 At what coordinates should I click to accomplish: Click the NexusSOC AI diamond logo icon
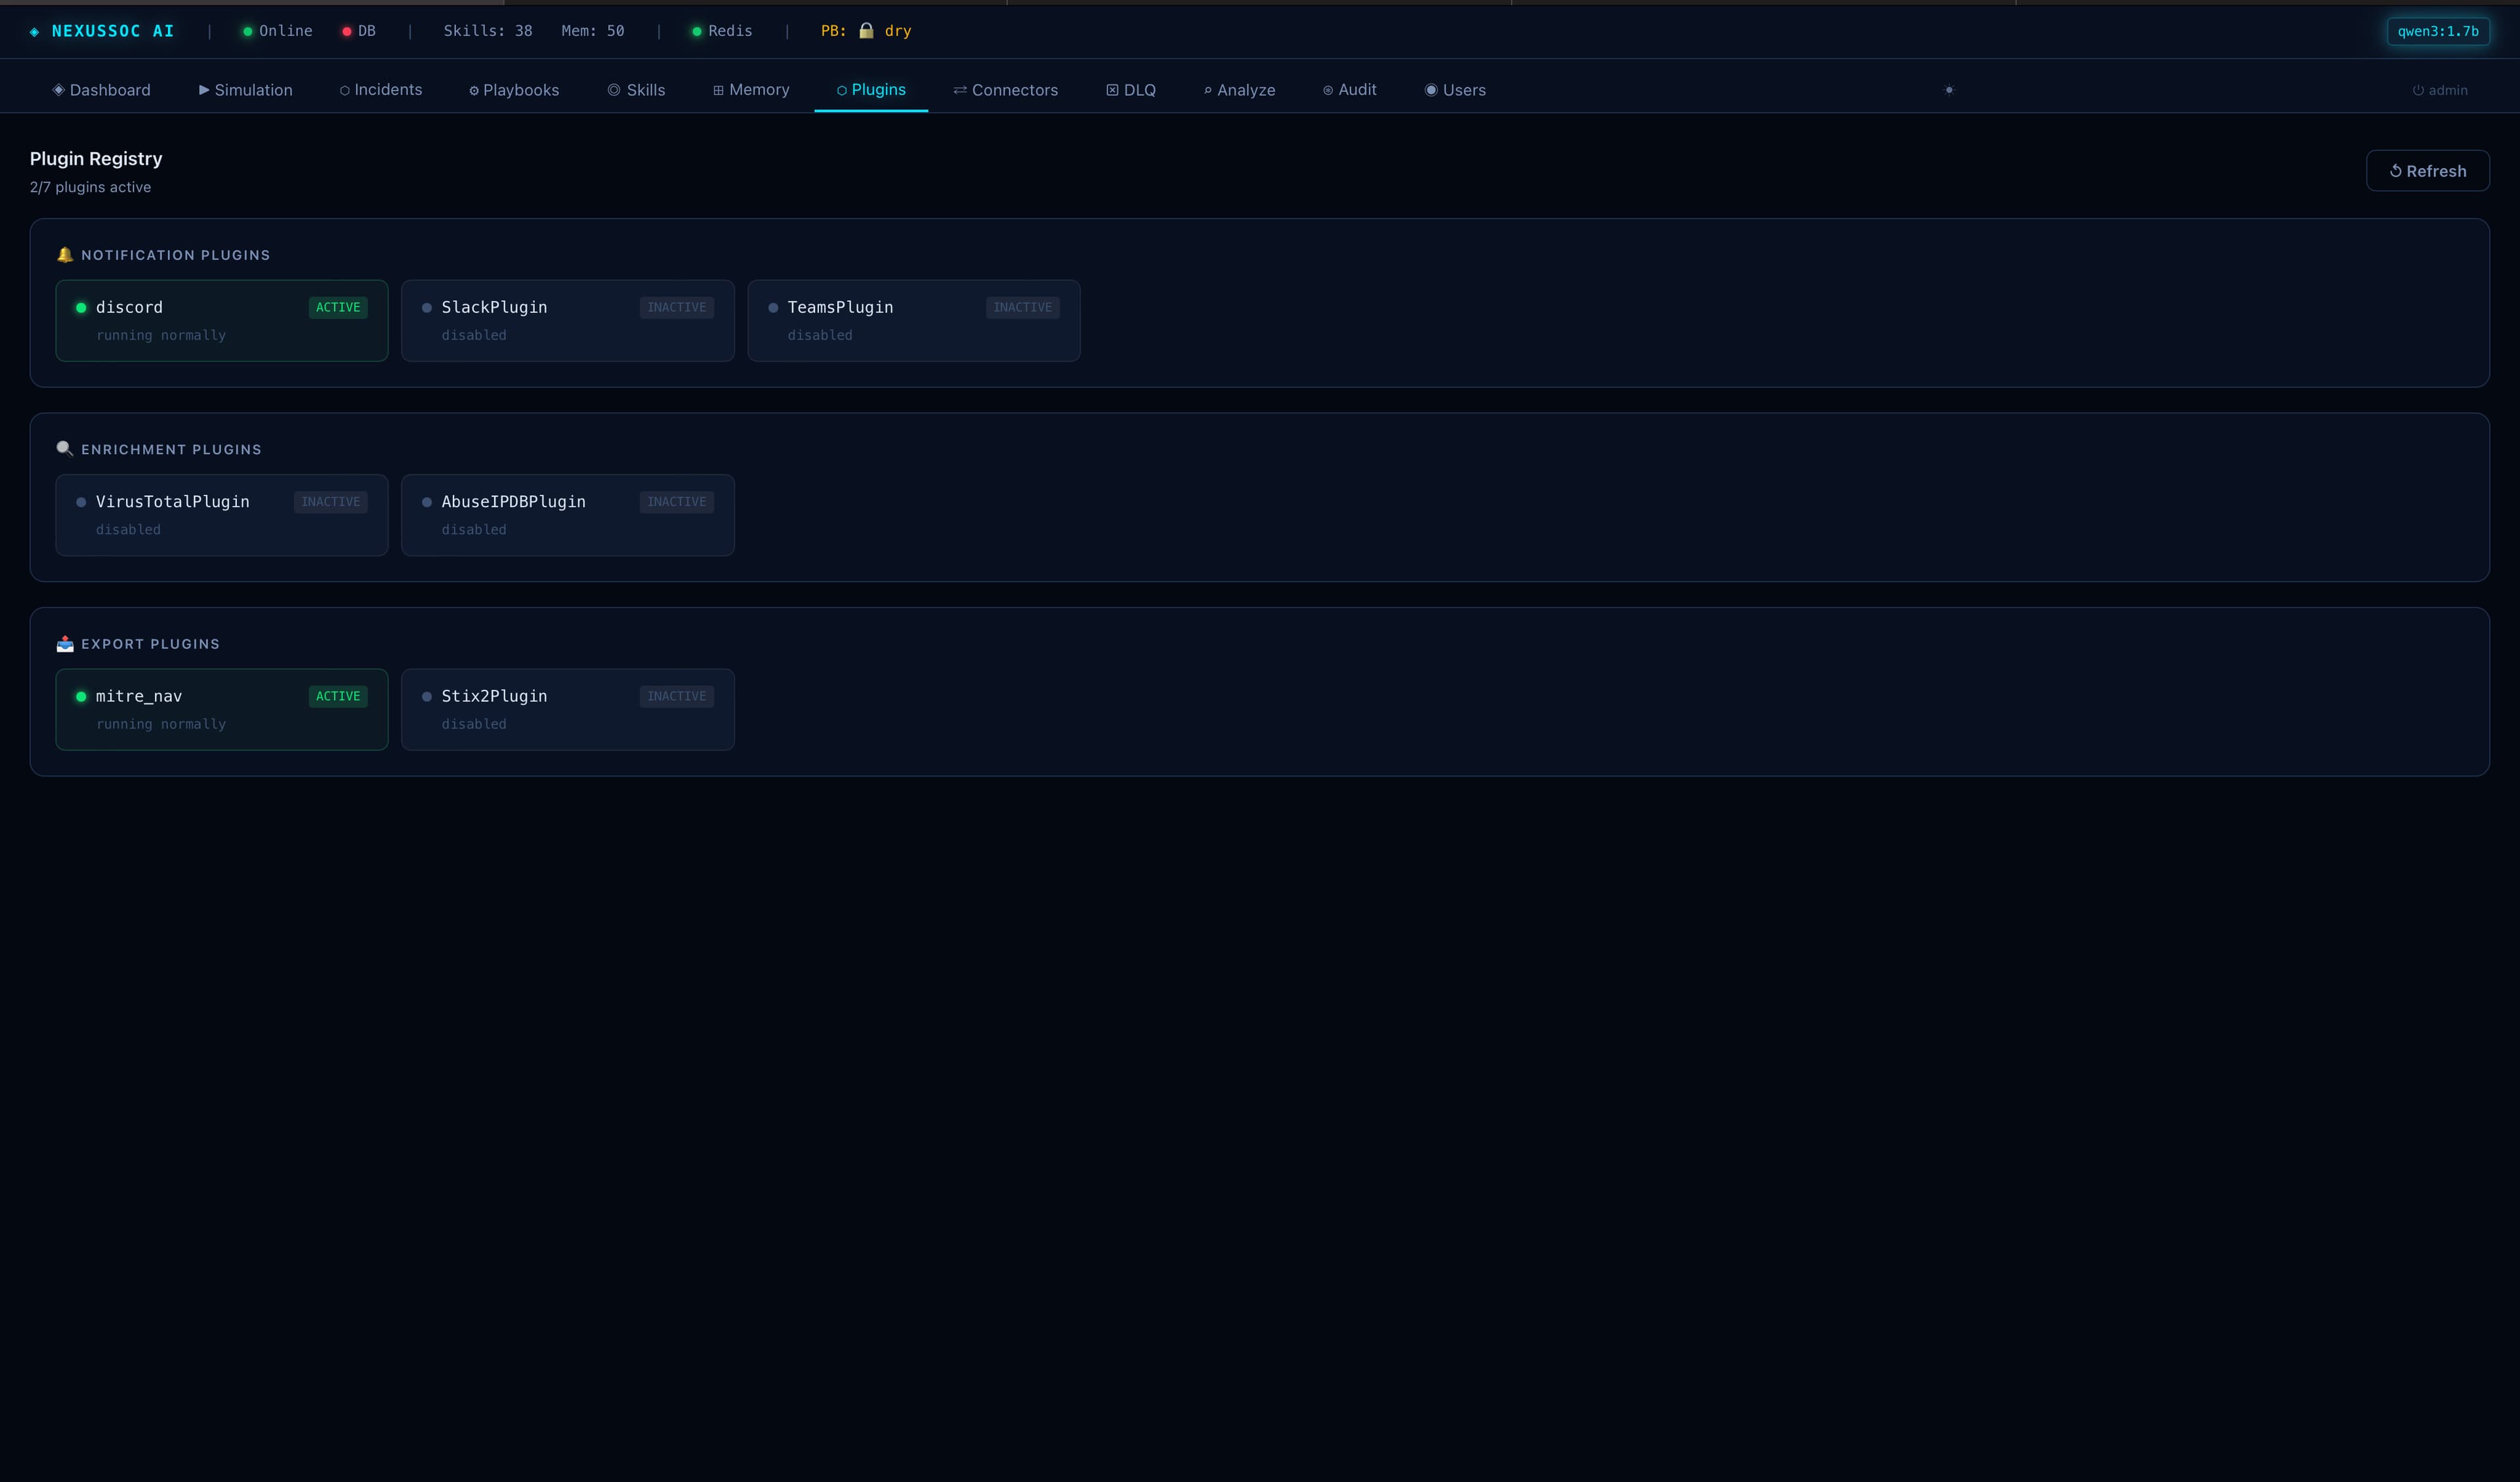[35, 32]
